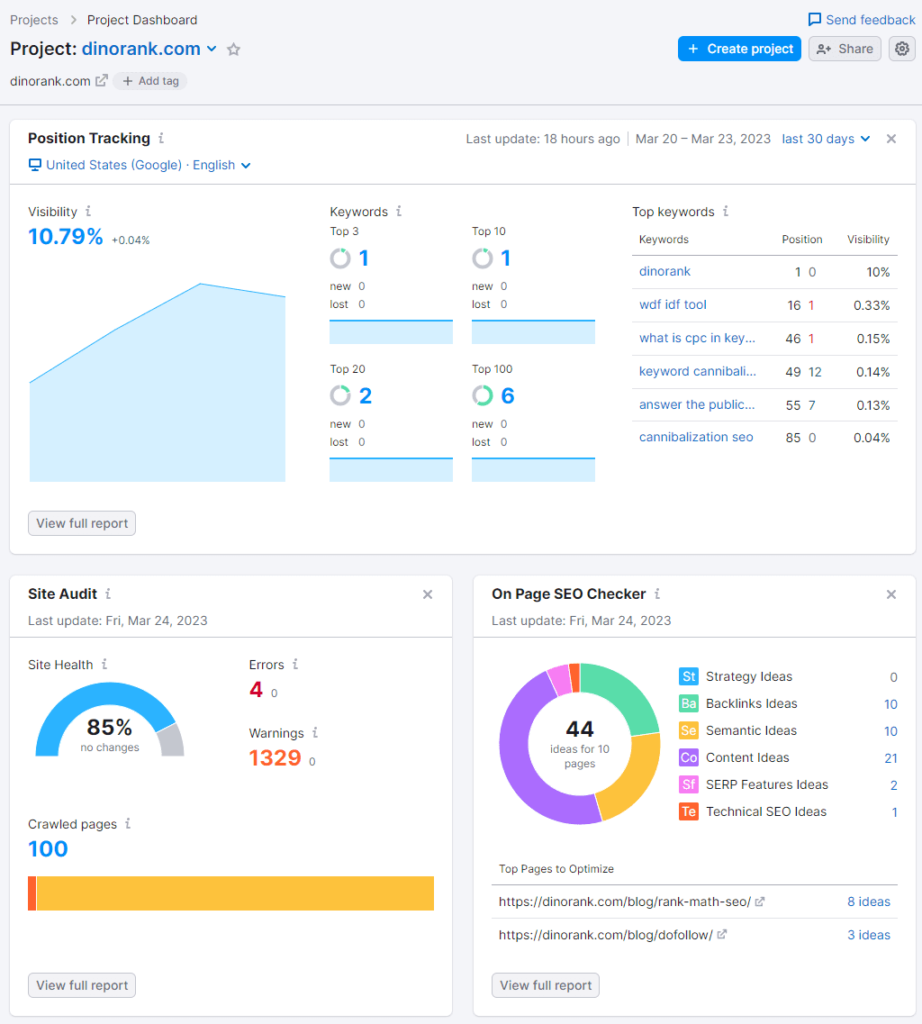Open keyword what is cpc in key... link
This screenshot has height=1024, width=922.
[x=697, y=338]
